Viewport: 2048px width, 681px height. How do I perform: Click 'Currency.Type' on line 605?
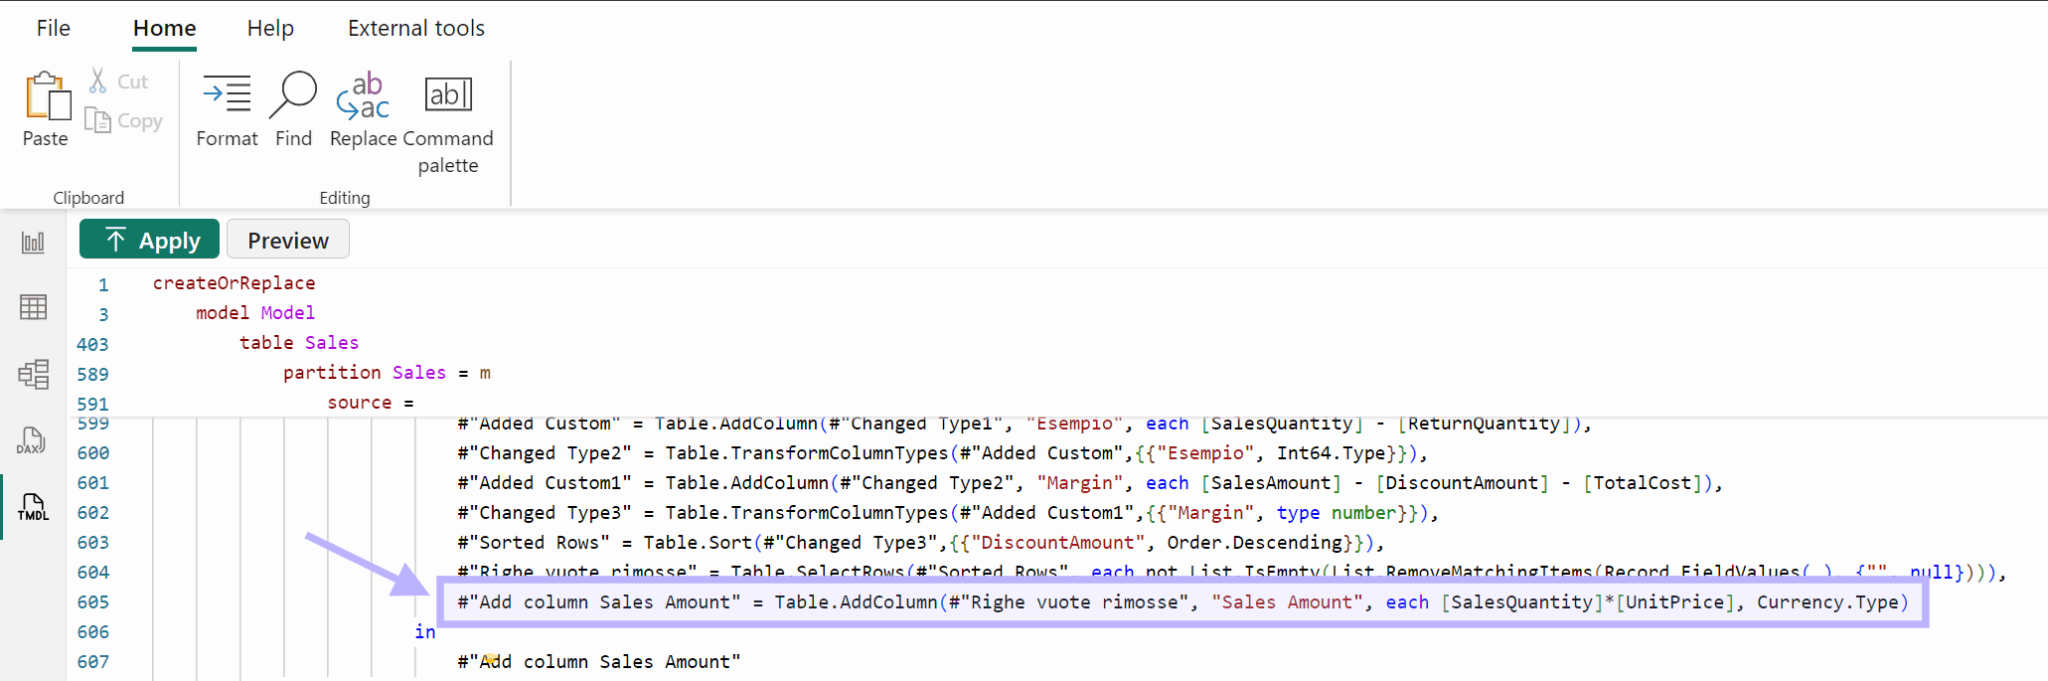1828,602
